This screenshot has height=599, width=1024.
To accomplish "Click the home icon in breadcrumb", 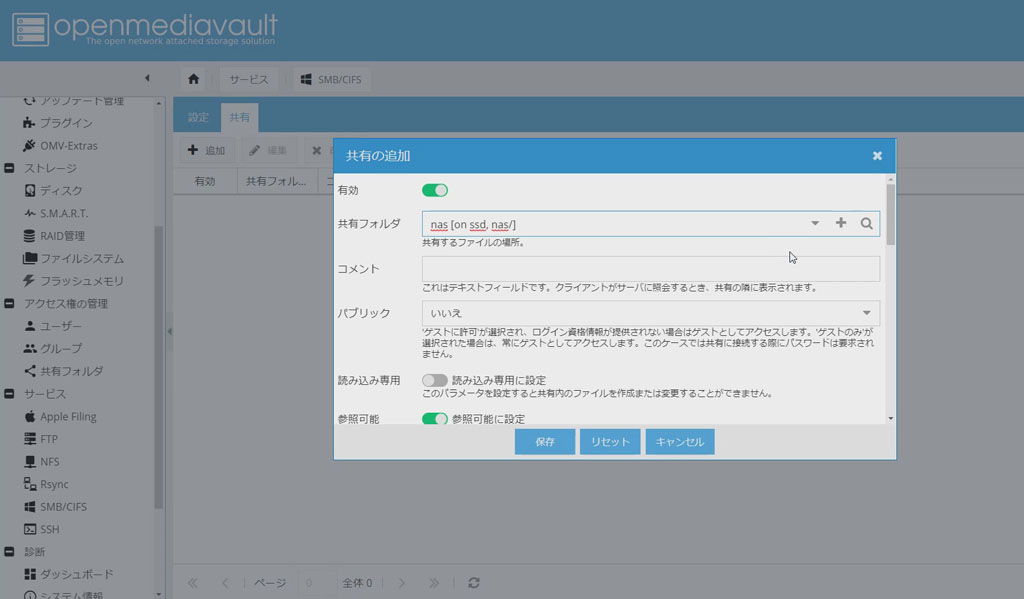I will pyautogui.click(x=193, y=79).
